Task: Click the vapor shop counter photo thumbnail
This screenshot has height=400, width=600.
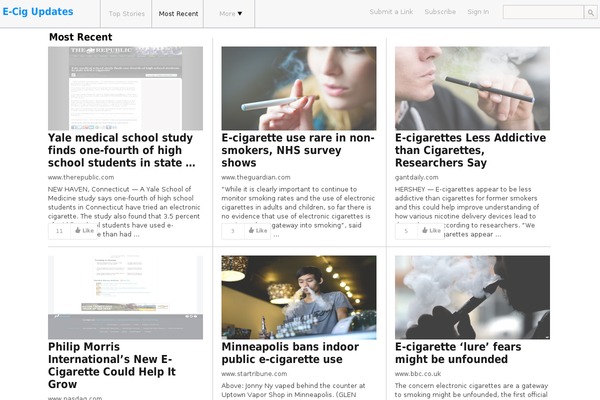Action: click(x=299, y=297)
